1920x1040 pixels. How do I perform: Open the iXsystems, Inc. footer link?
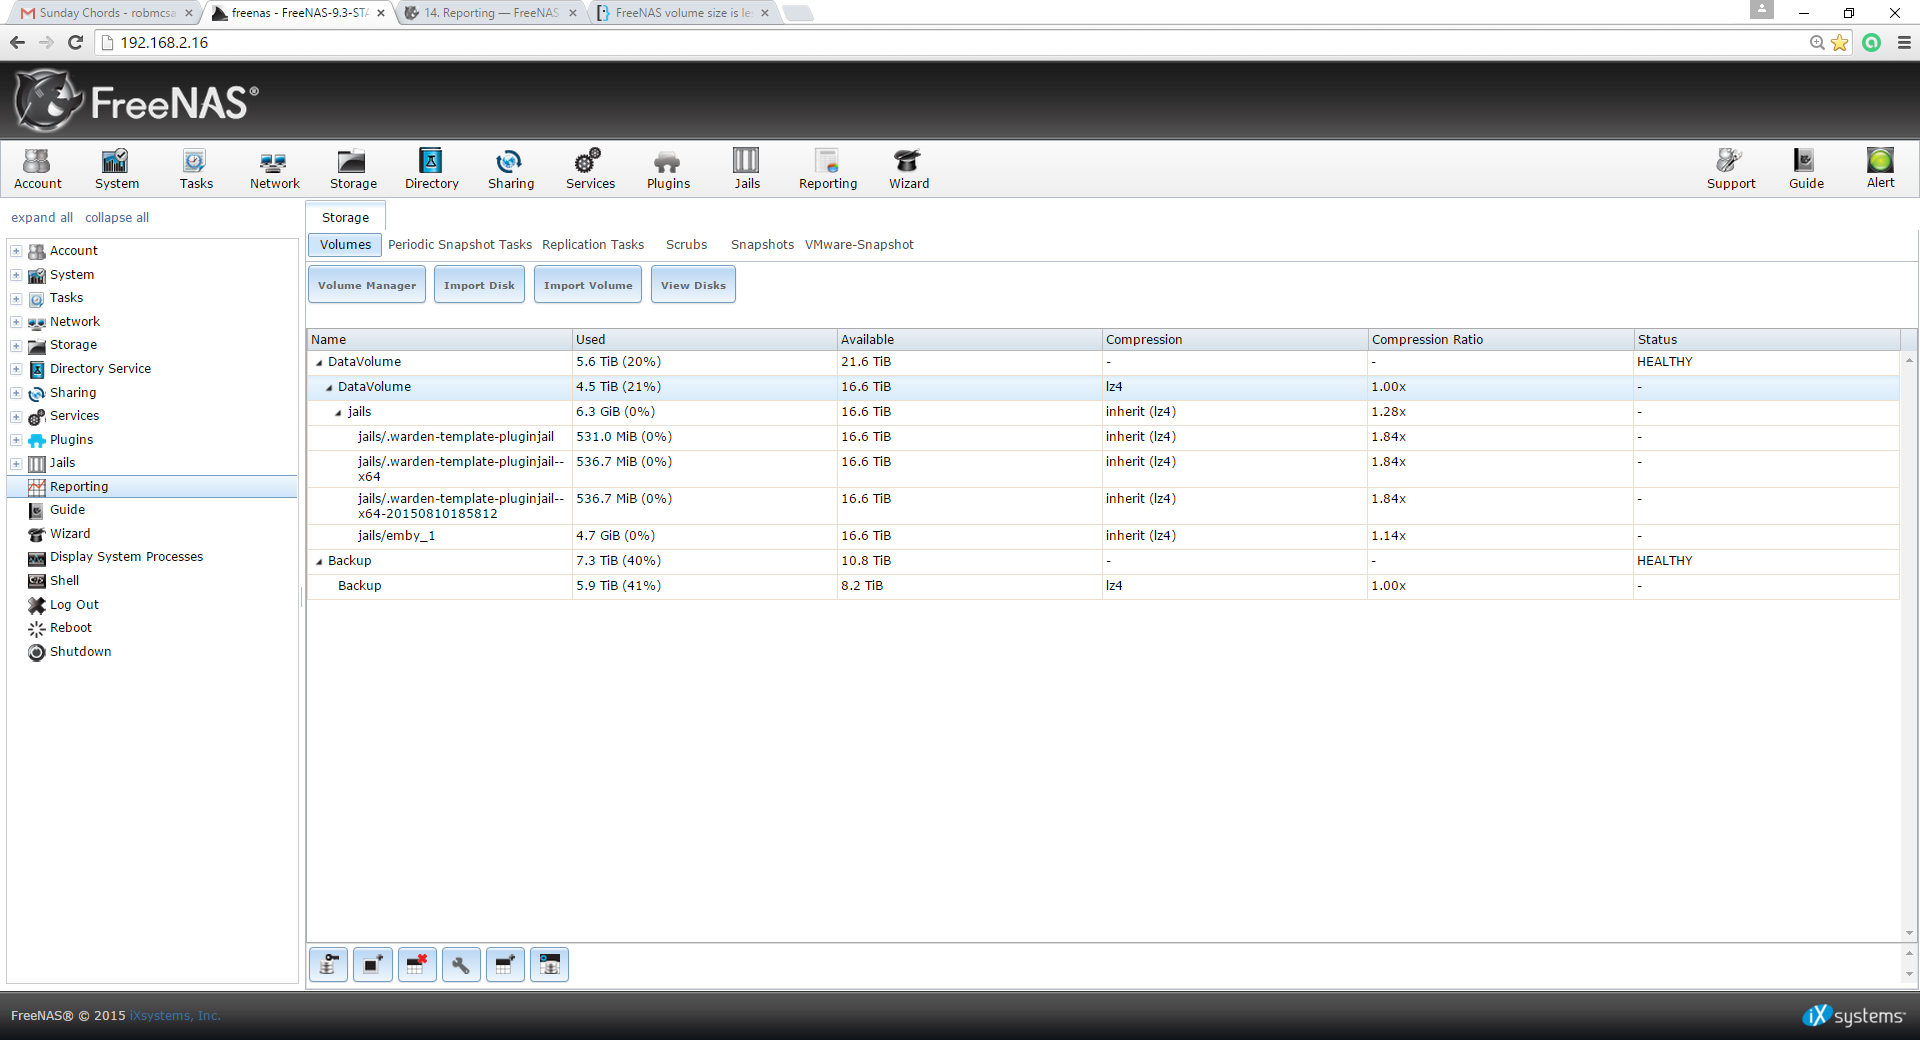pyautogui.click(x=175, y=1016)
